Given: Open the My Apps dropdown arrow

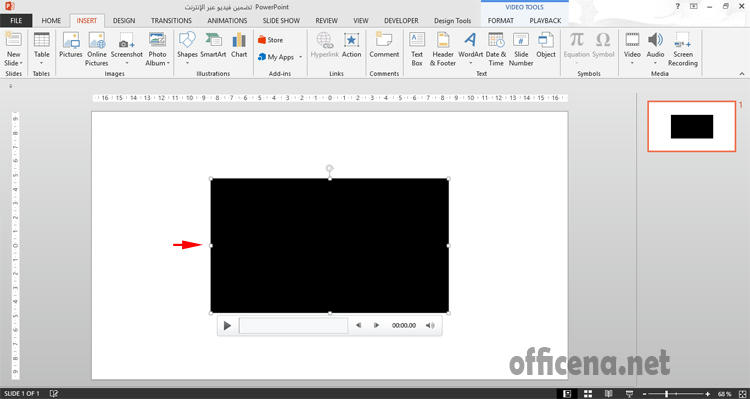Looking at the screenshot, I should pos(300,57).
